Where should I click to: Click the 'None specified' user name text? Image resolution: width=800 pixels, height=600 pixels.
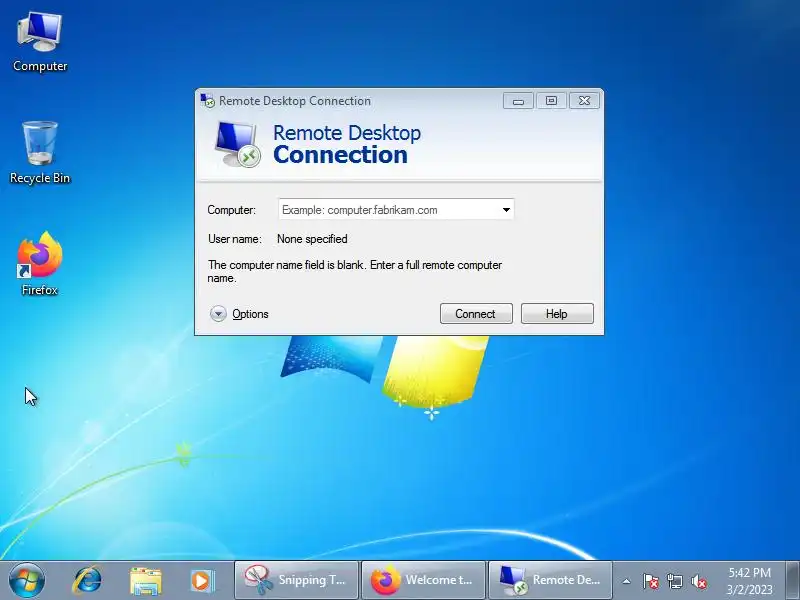click(312, 239)
